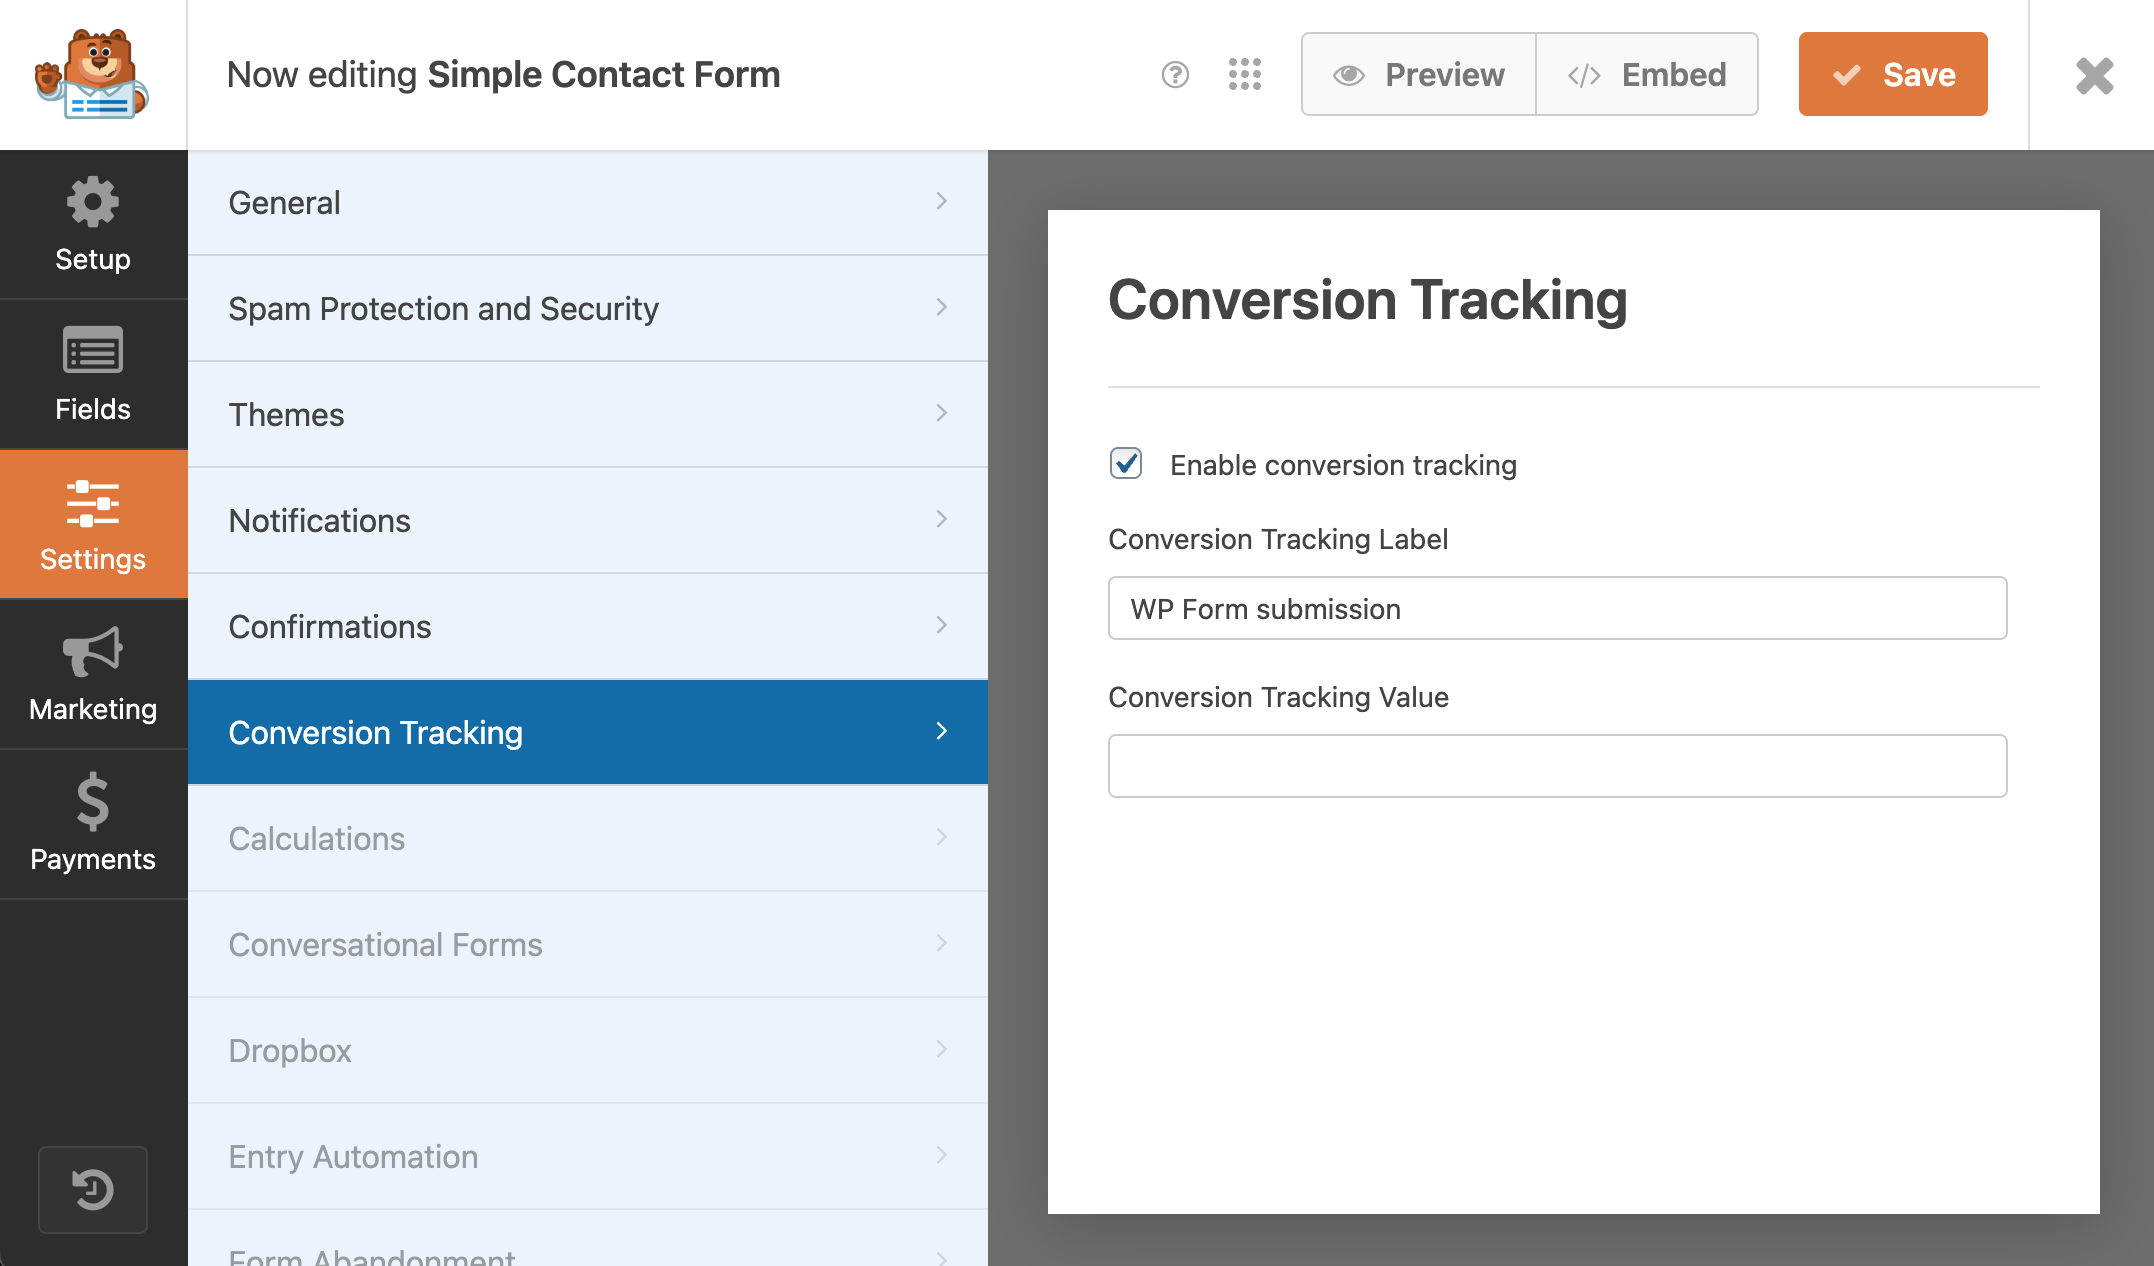Switch to the Fields panel

click(92, 375)
